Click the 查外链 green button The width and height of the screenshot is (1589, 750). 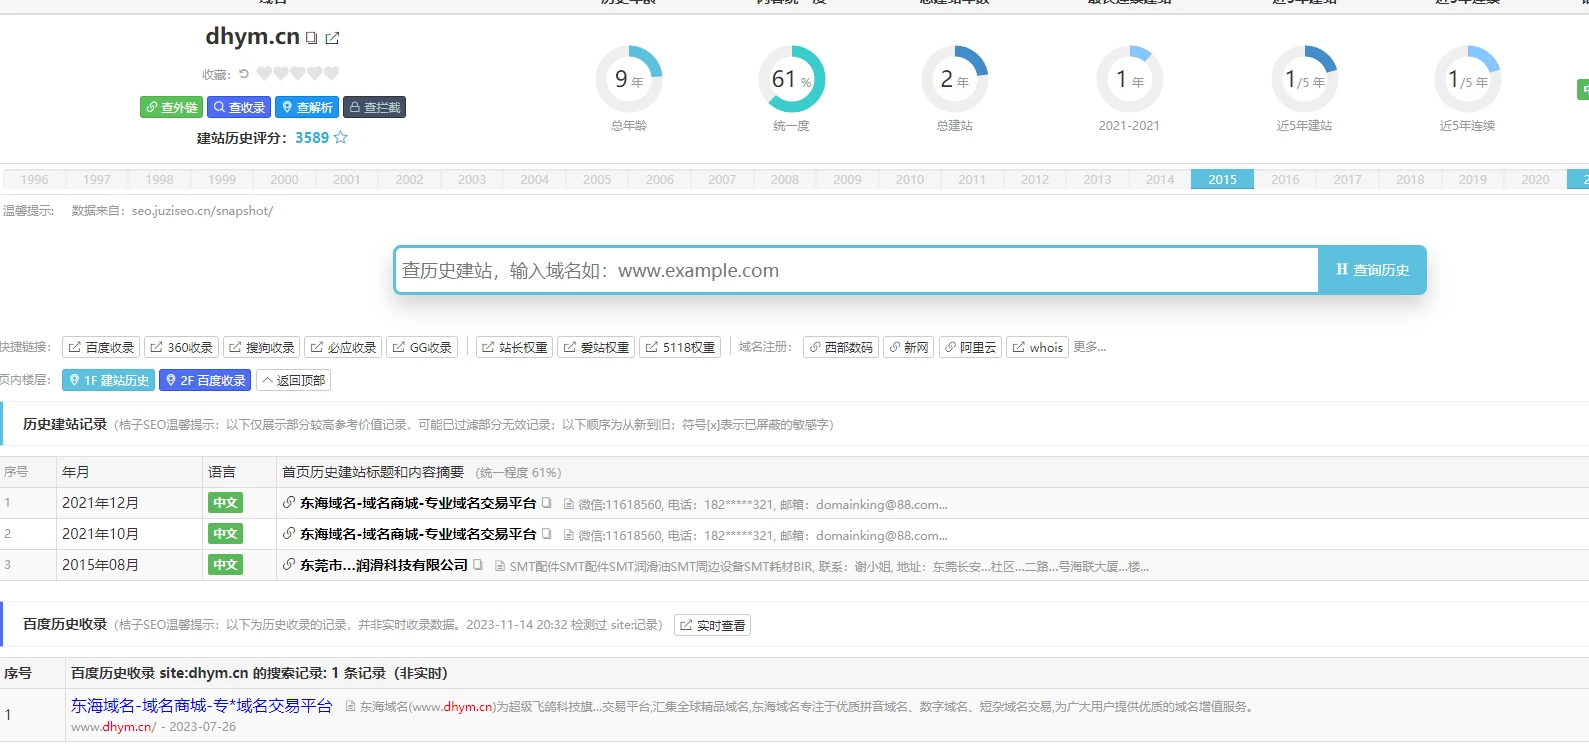[171, 107]
